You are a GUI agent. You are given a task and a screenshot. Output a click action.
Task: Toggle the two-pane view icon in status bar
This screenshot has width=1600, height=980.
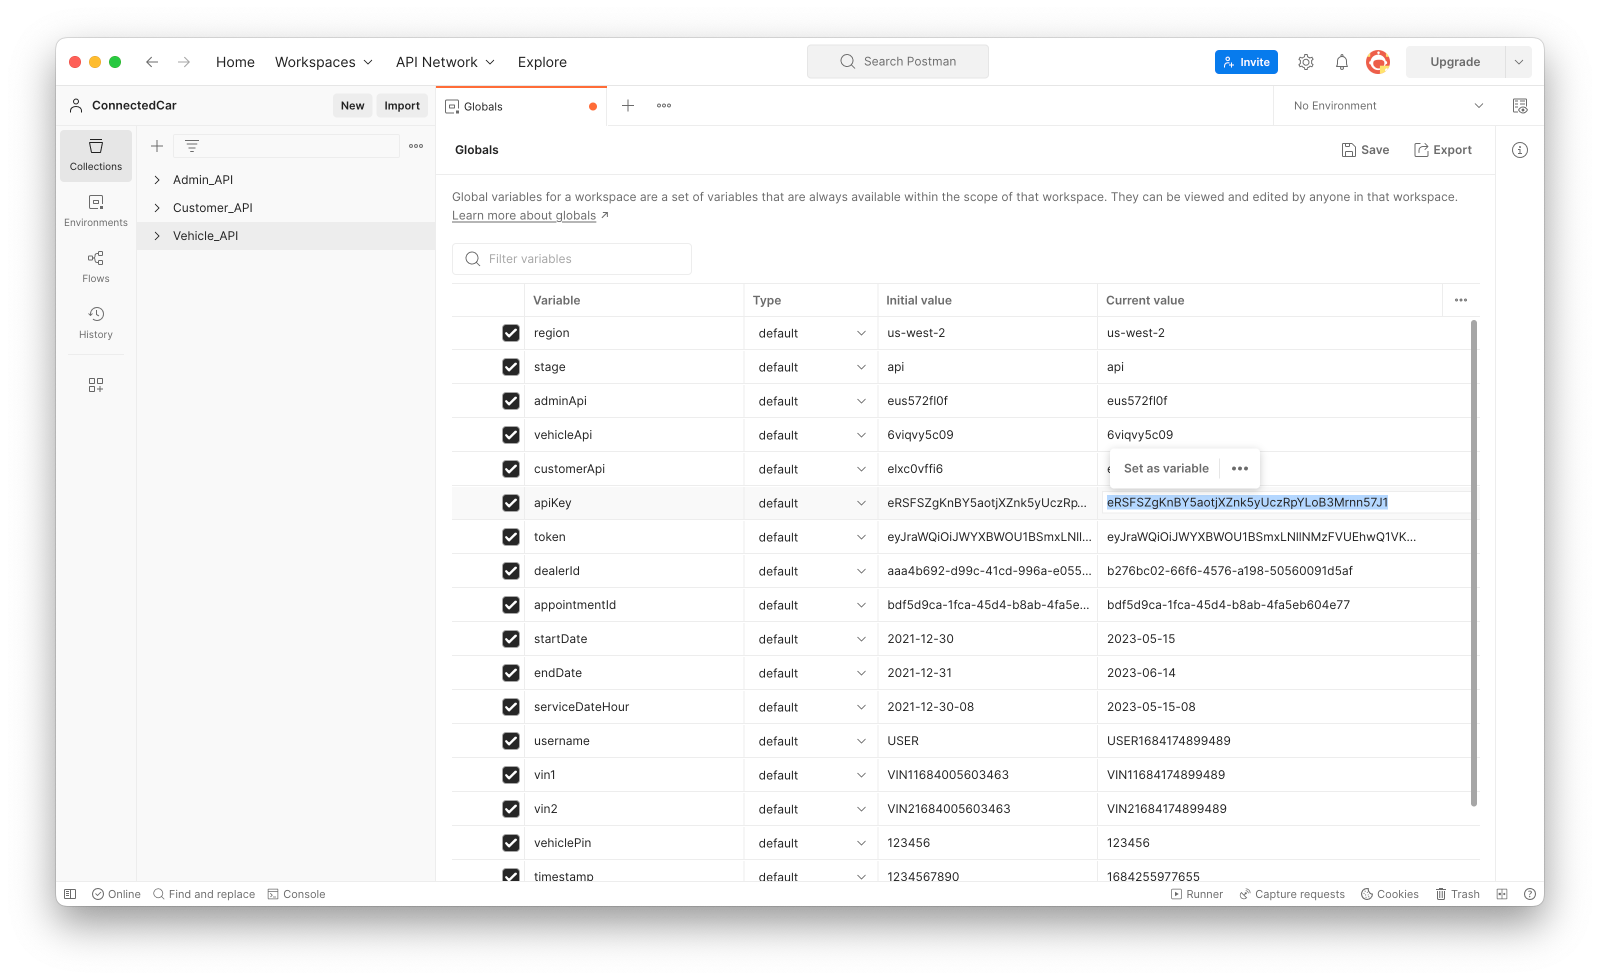coord(1502,894)
